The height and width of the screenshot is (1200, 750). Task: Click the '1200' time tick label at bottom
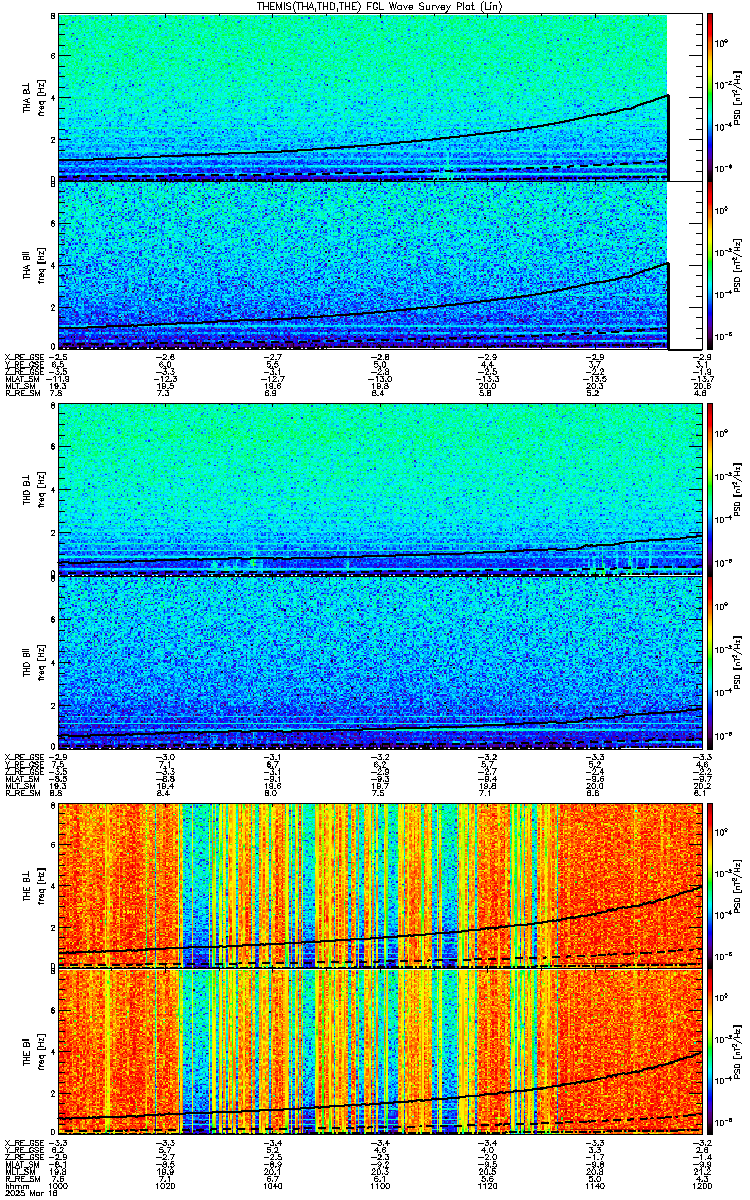[703, 1184]
